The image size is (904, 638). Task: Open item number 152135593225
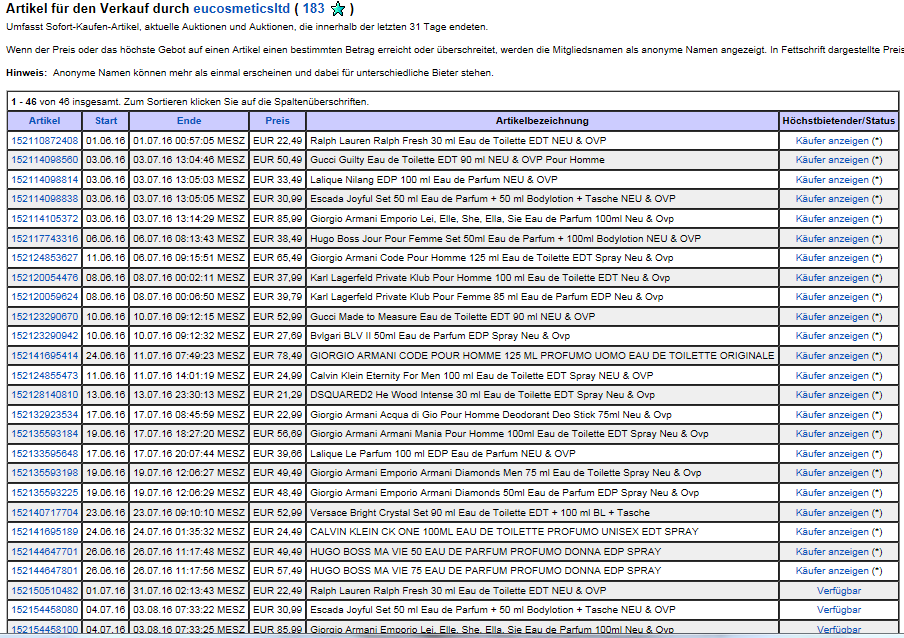(x=45, y=493)
